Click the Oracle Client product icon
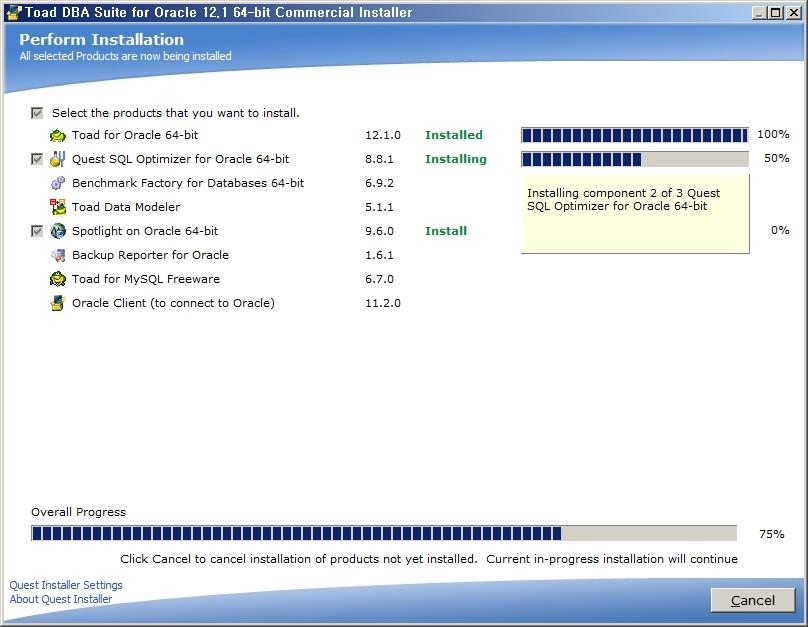 pyautogui.click(x=58, y=303)
